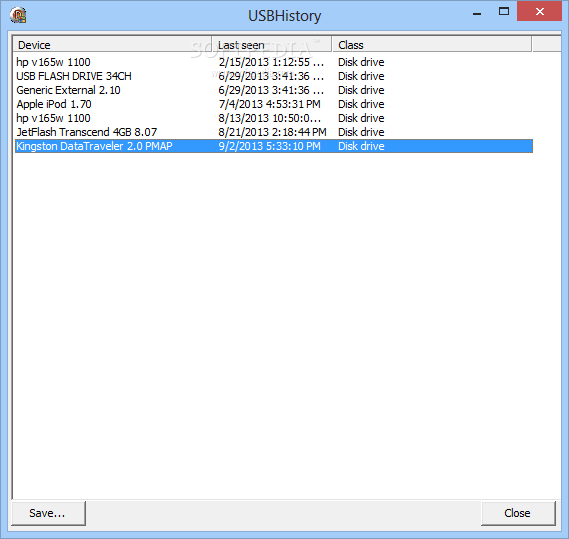Viewport: 569px width, 539px height.
Task: Sort by the Last seen column header
Action: click(x=271, y=45)
